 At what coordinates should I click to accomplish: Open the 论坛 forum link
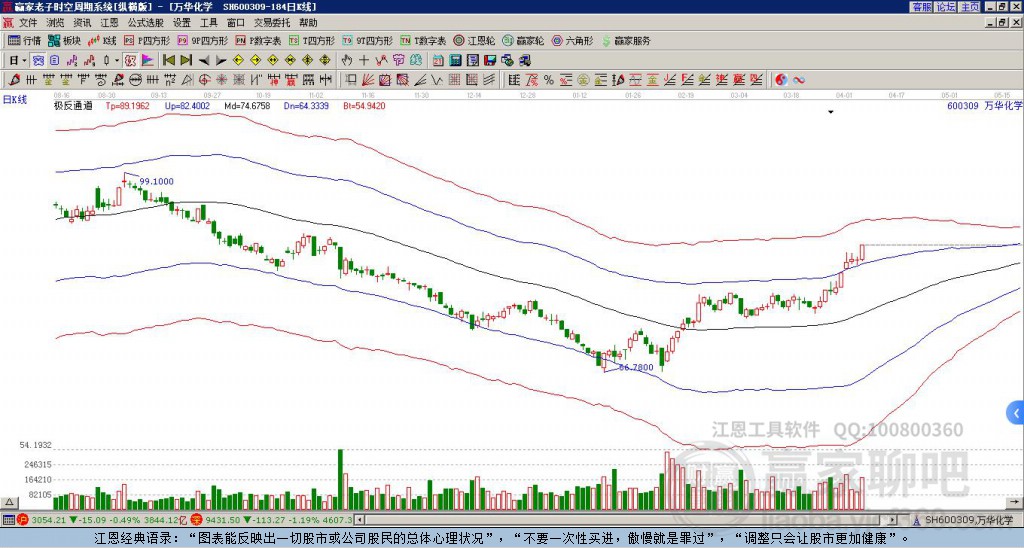point(945,7)
